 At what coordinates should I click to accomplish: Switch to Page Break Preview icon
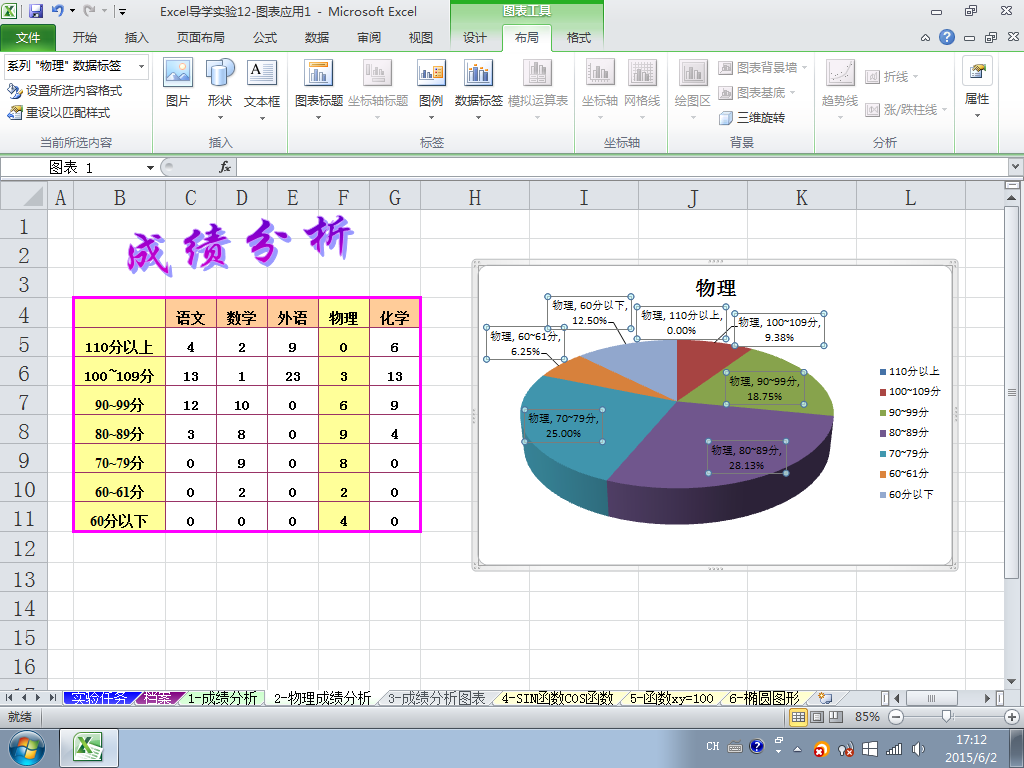point(836,716)
